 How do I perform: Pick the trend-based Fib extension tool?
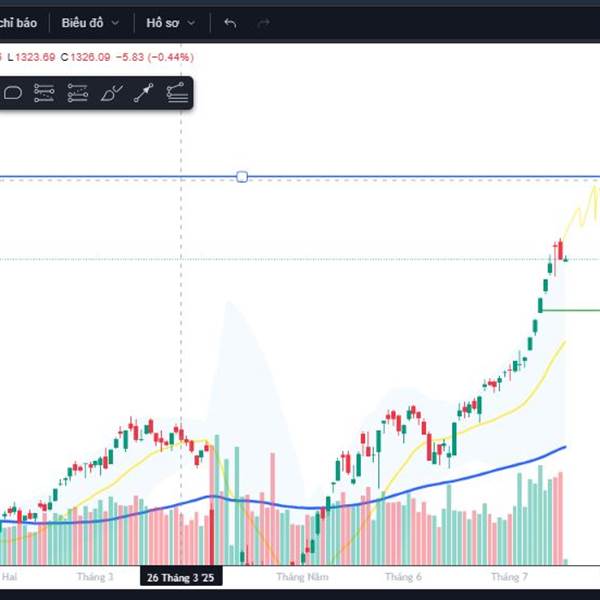click(177, 93)
